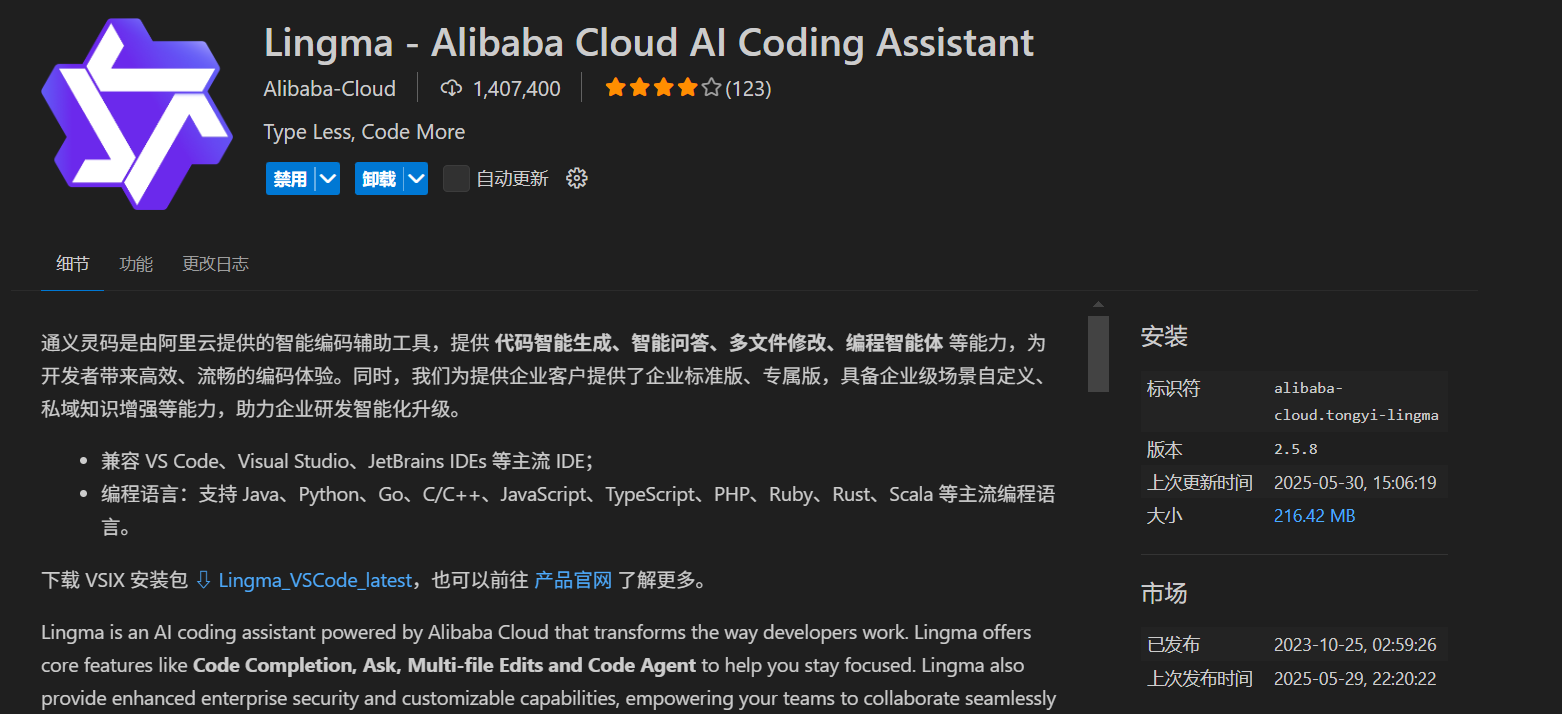Open the Lingma_VSCode_latest download link
This screenshot has height=714, width=1562.
[315, 580]
